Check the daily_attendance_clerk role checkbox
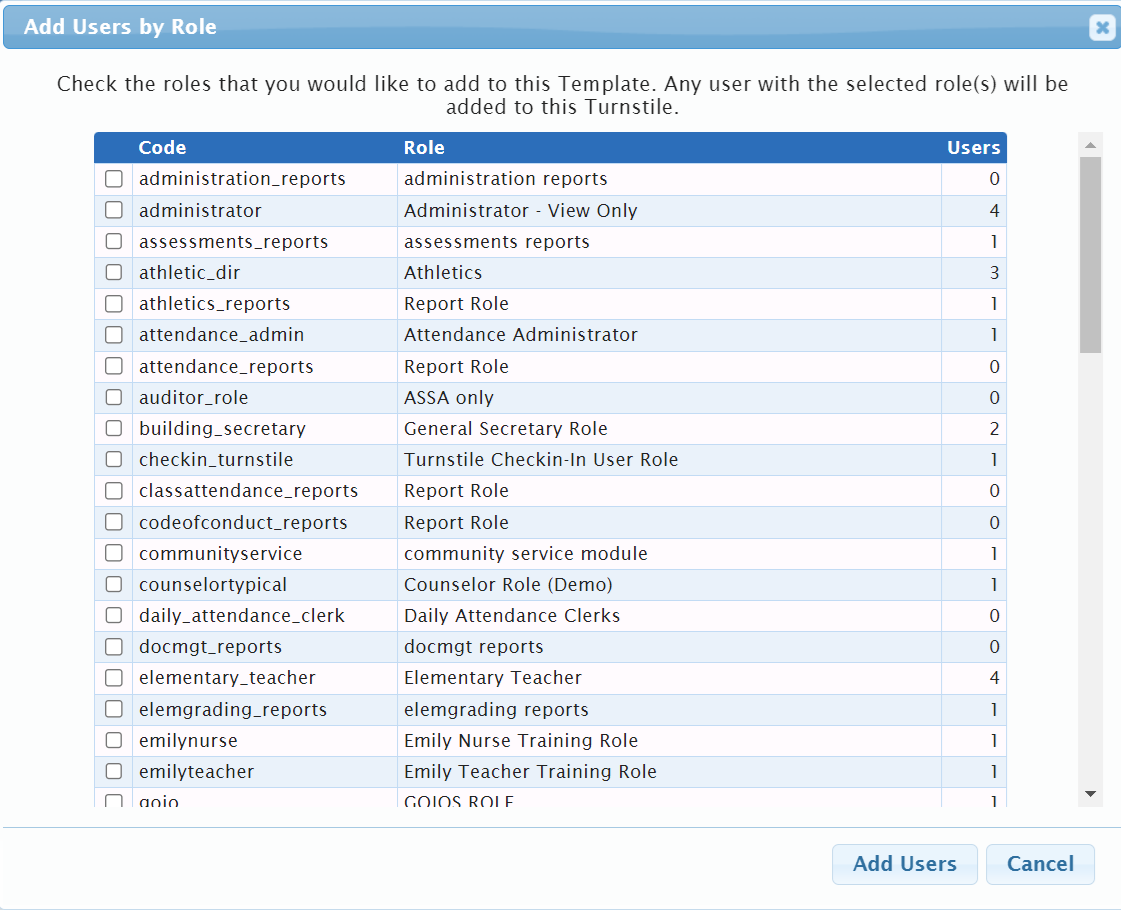 coord(114,615)
